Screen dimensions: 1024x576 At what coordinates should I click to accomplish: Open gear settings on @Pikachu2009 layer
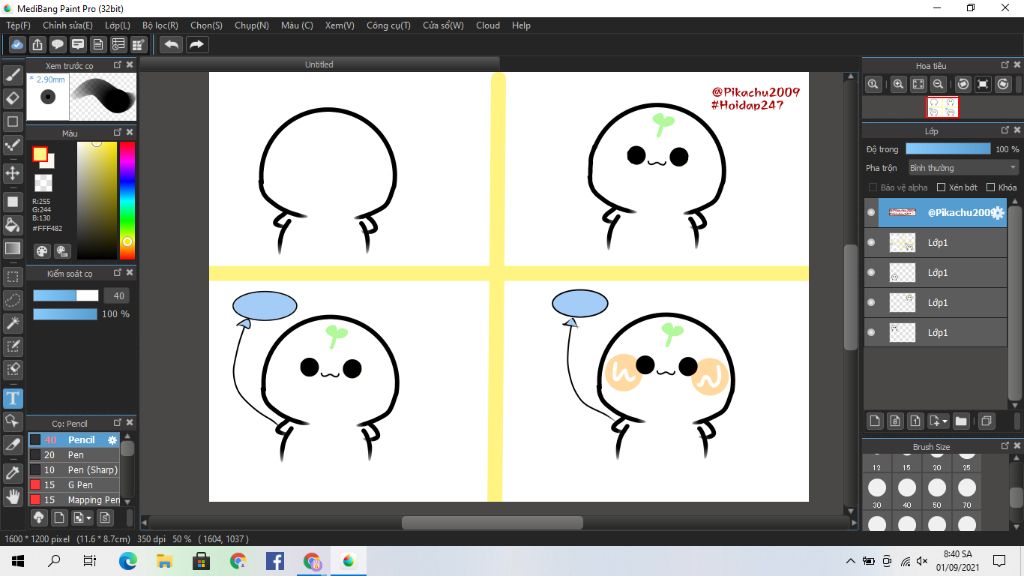click(999, 213)
